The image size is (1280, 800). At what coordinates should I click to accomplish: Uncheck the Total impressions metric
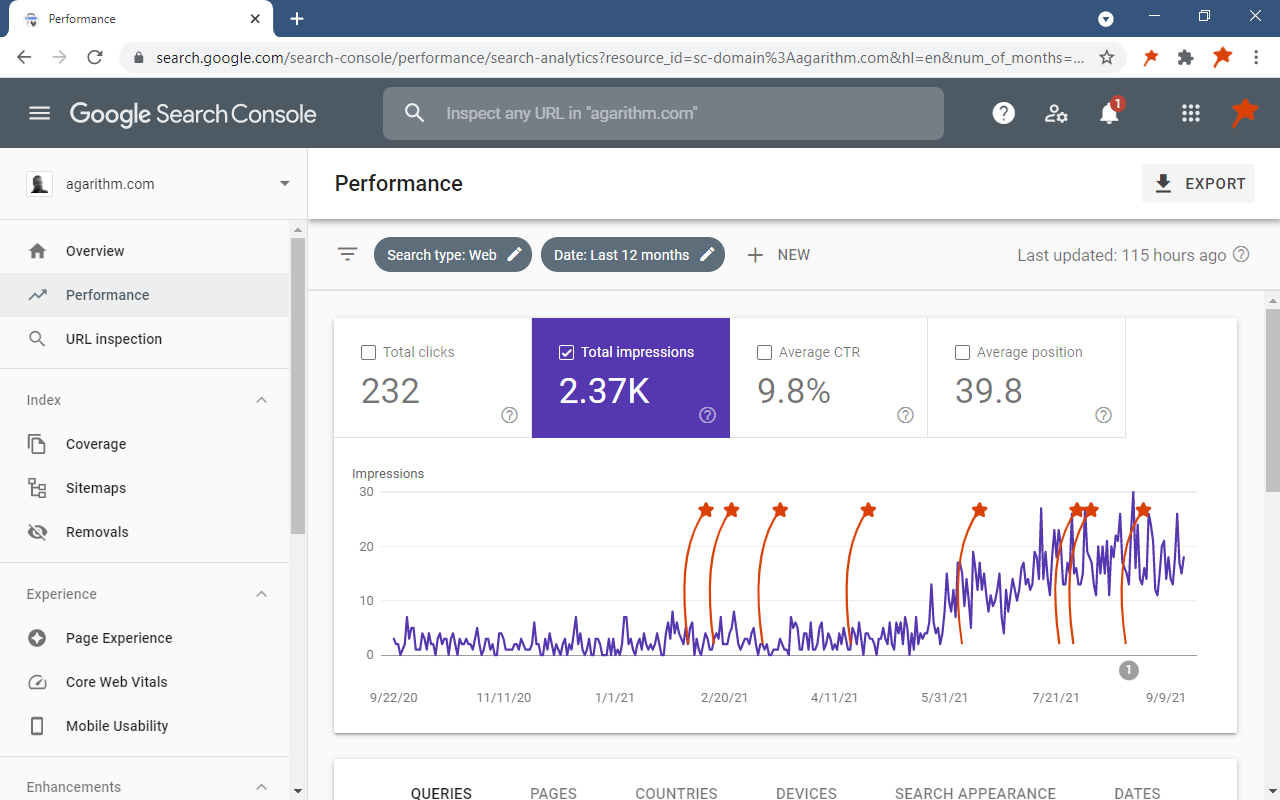567,352
